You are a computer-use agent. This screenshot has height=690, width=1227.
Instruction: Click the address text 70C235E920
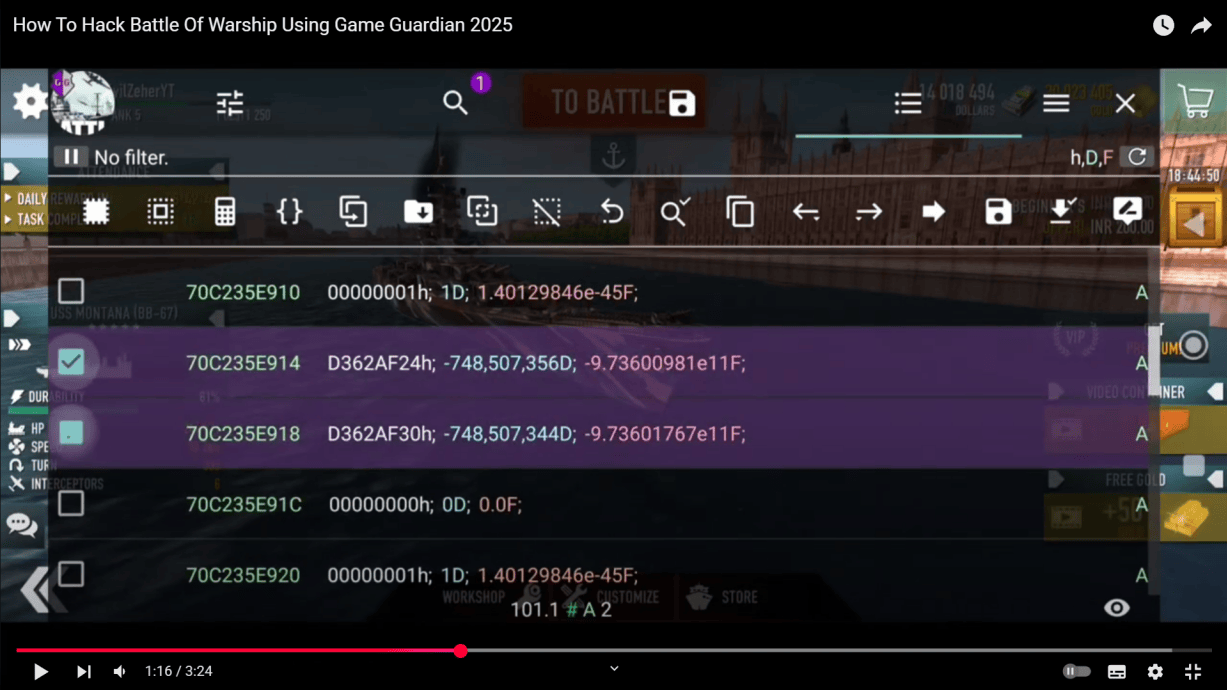(243, 576)
